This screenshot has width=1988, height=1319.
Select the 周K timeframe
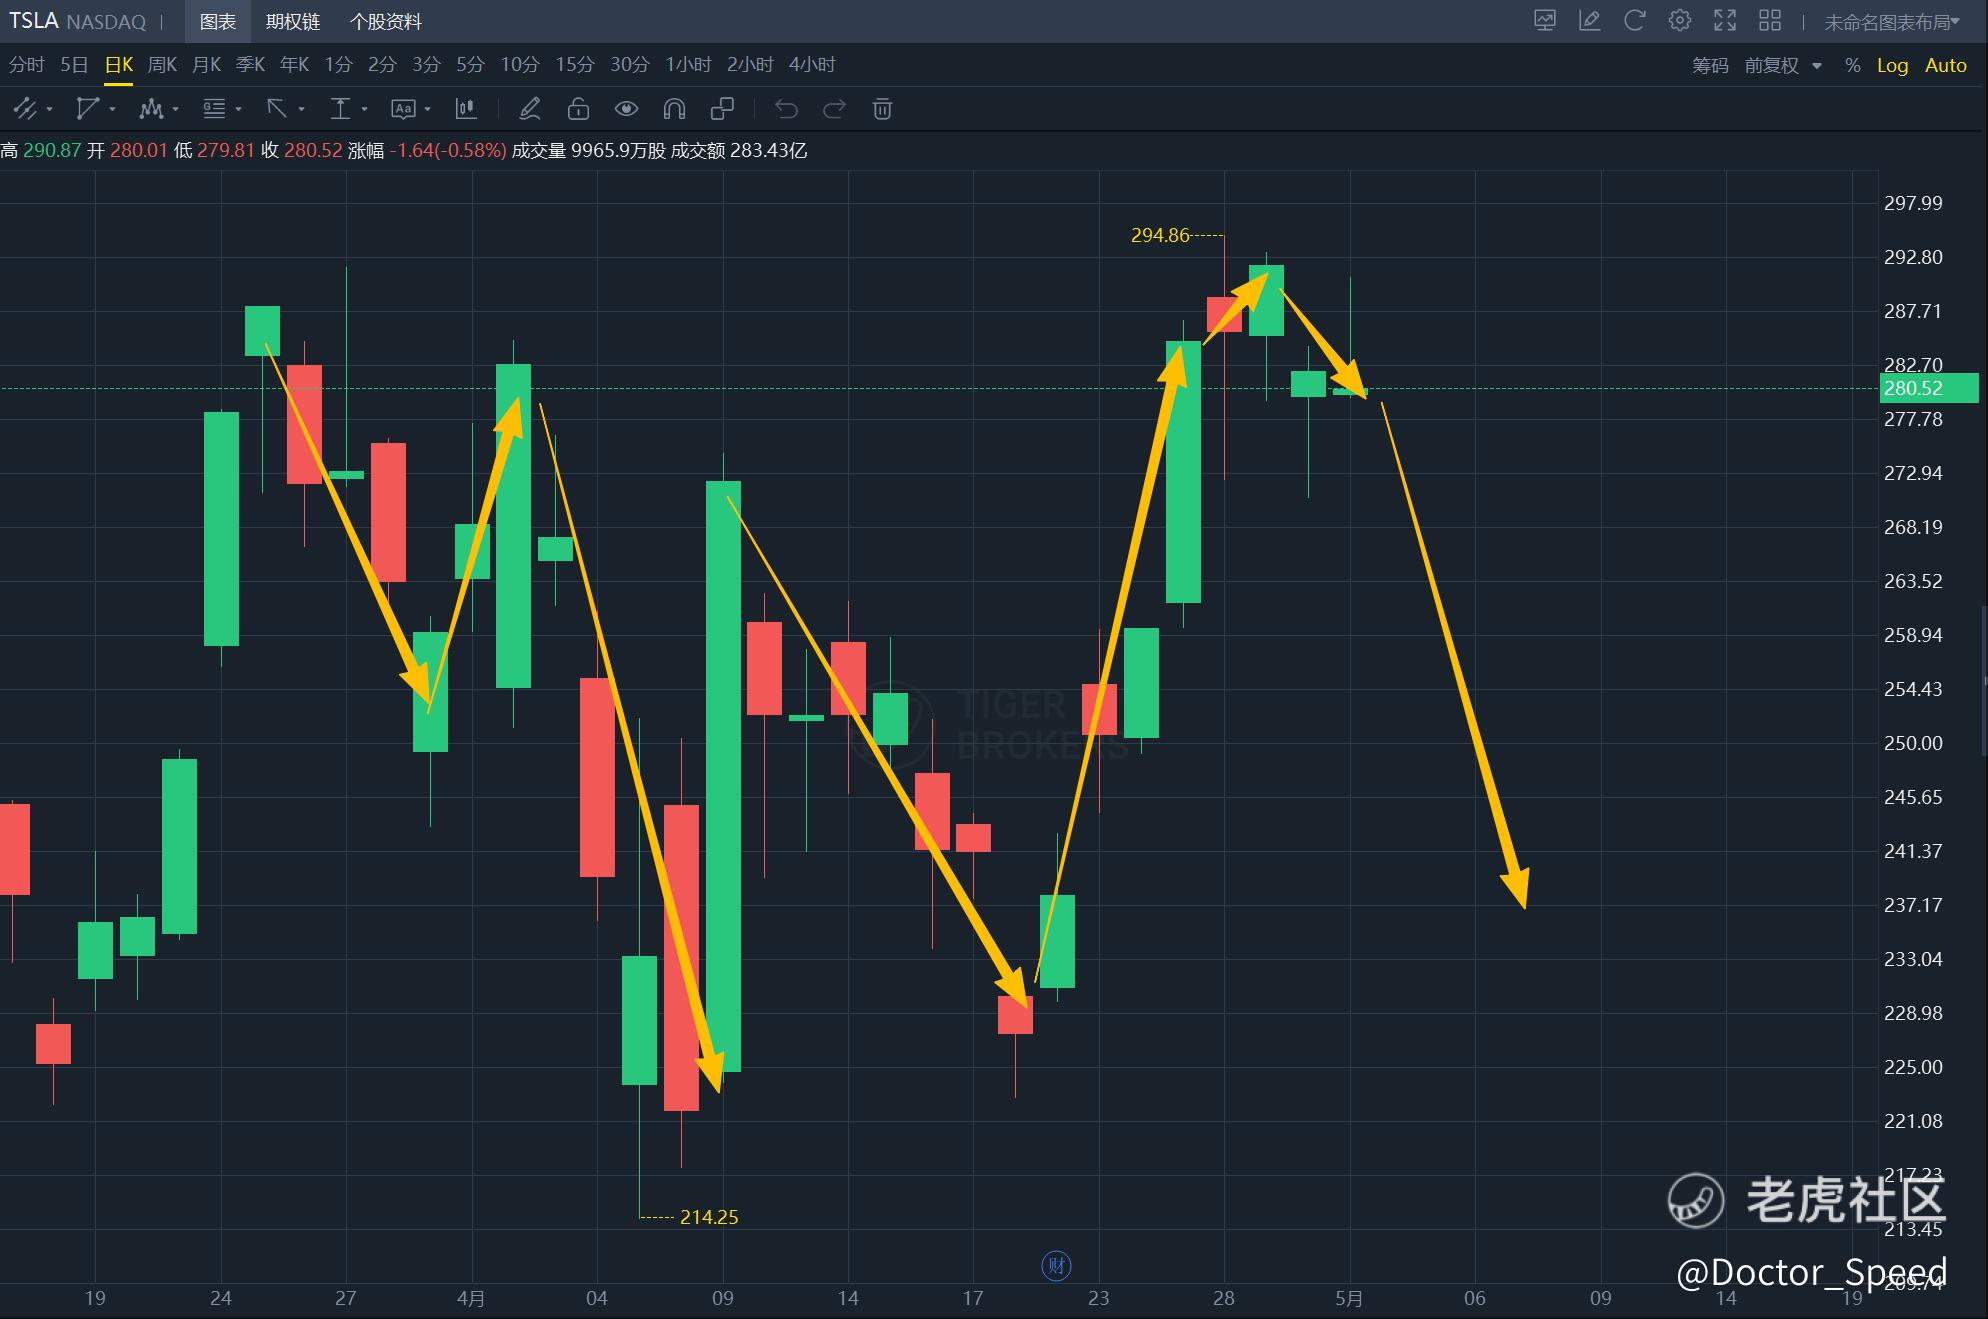click(x=162, y=65)
